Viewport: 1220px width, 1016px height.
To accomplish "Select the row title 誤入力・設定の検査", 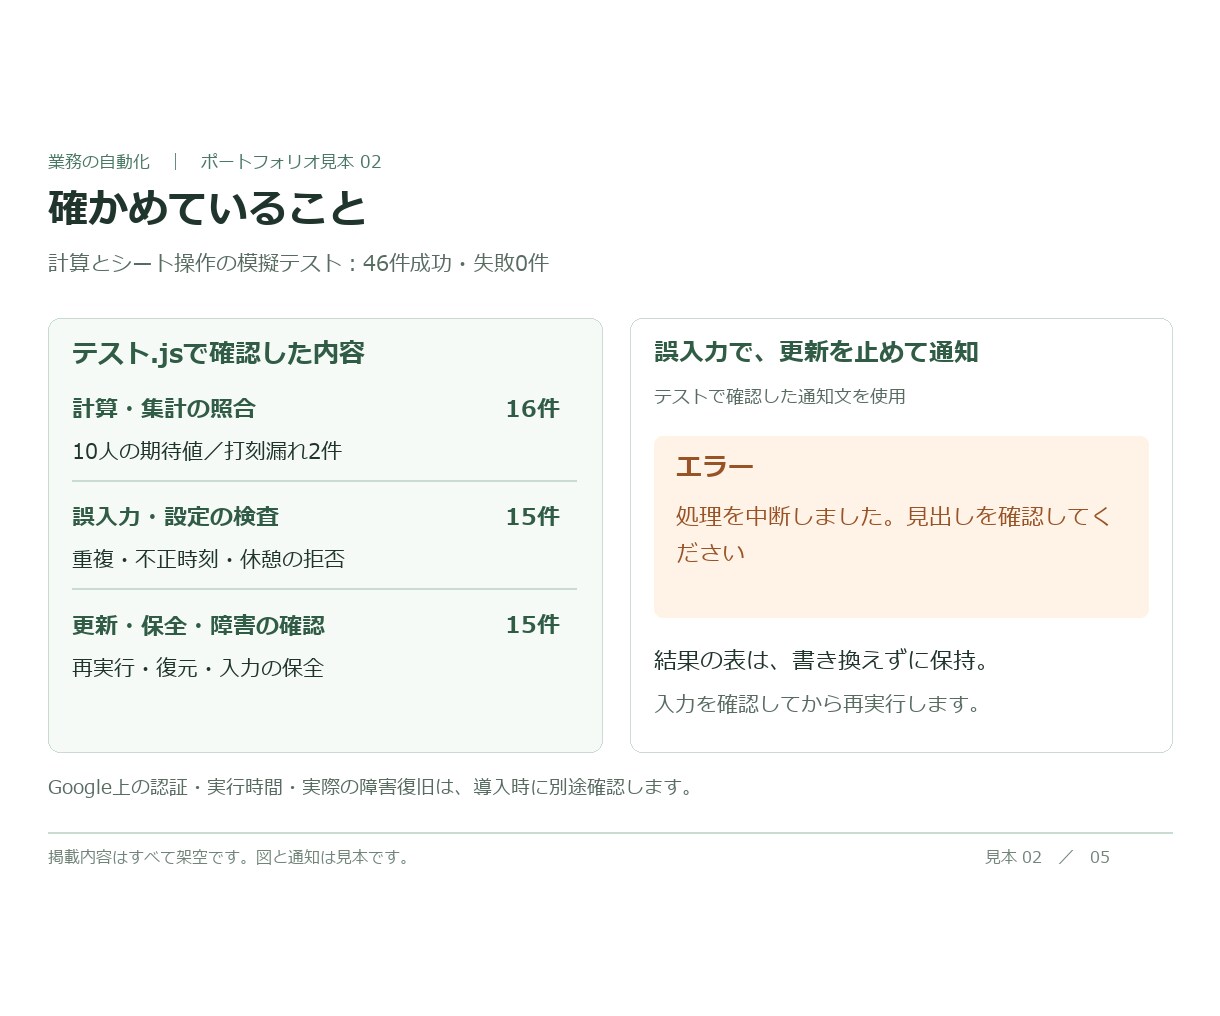I will coord(175,517).
